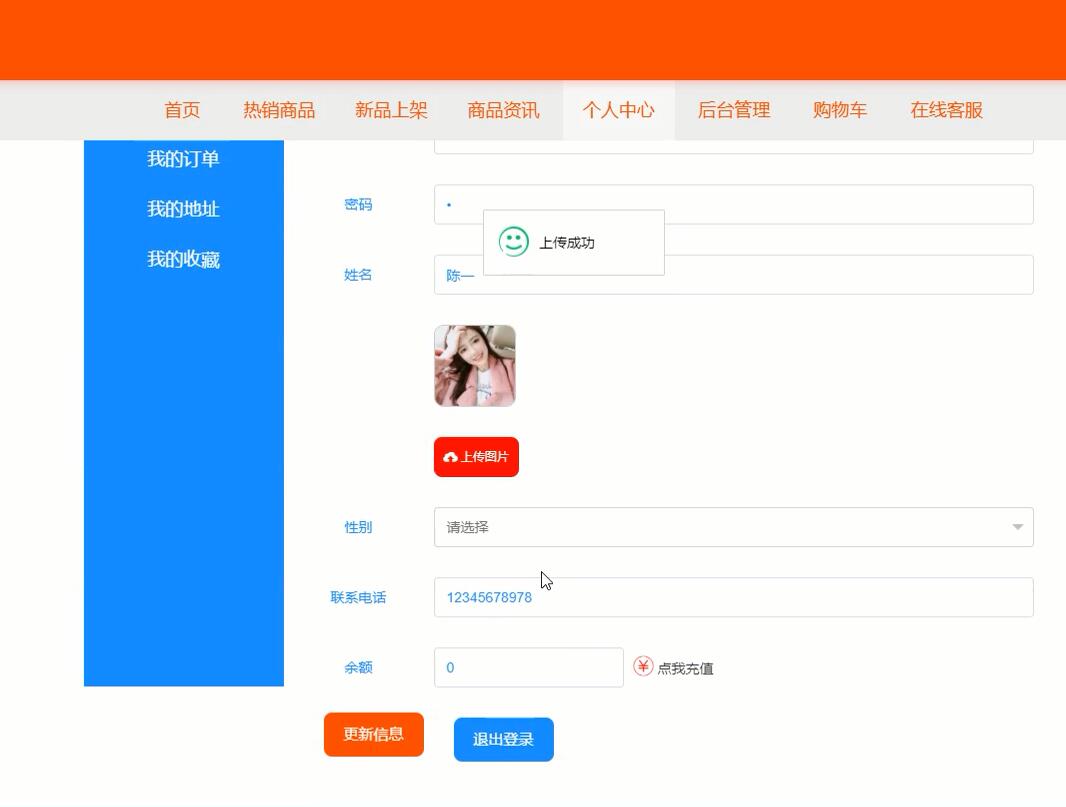Switch to the 个人中心 tab
The image size is (1066, 807).
tap(619, 111)
